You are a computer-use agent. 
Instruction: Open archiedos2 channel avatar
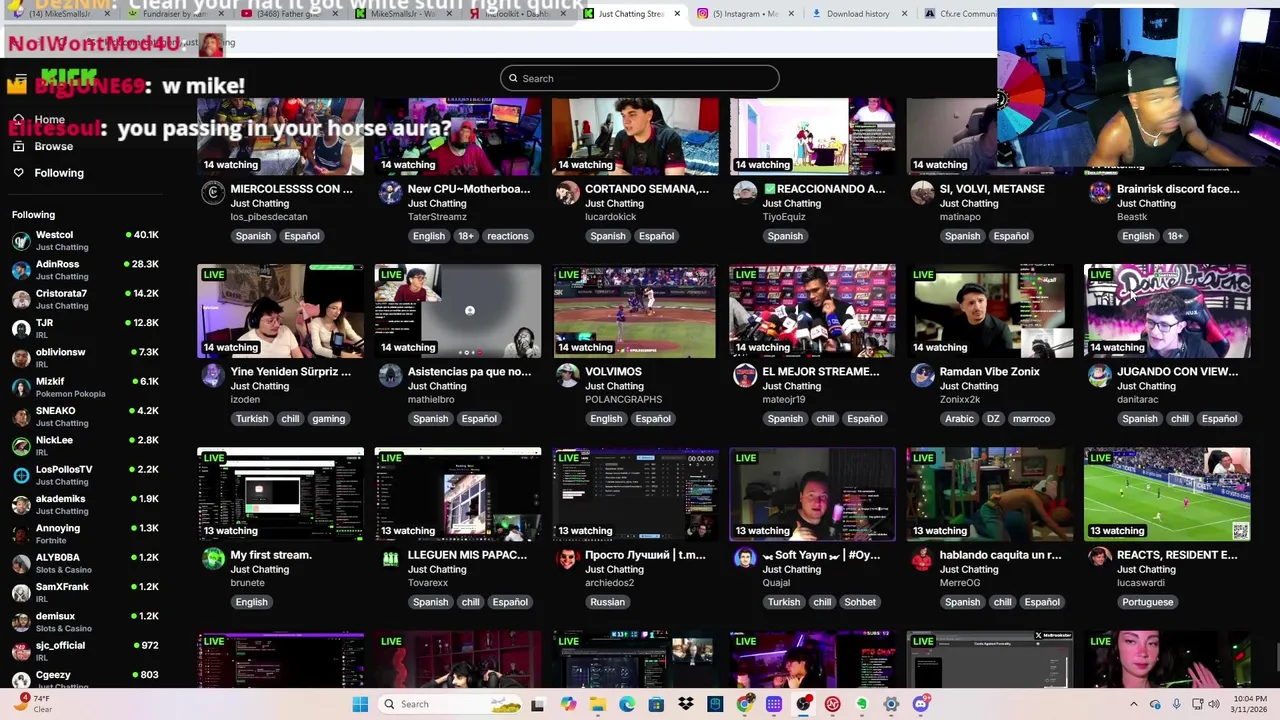pyautogui.click(x=568, y=559)
